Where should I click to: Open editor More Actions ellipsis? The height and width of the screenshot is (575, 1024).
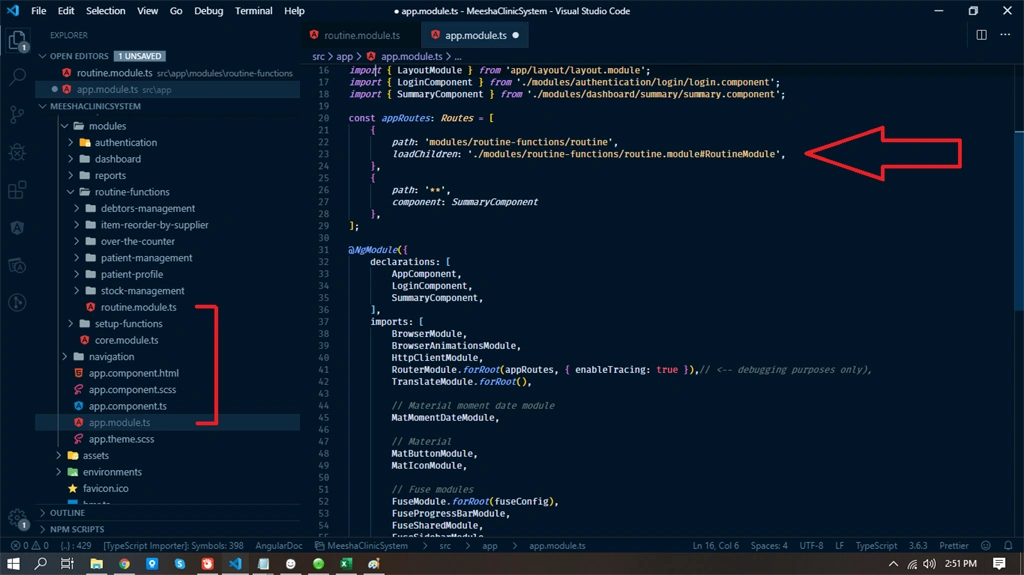pyautogui.click(x=1005, y=35)
